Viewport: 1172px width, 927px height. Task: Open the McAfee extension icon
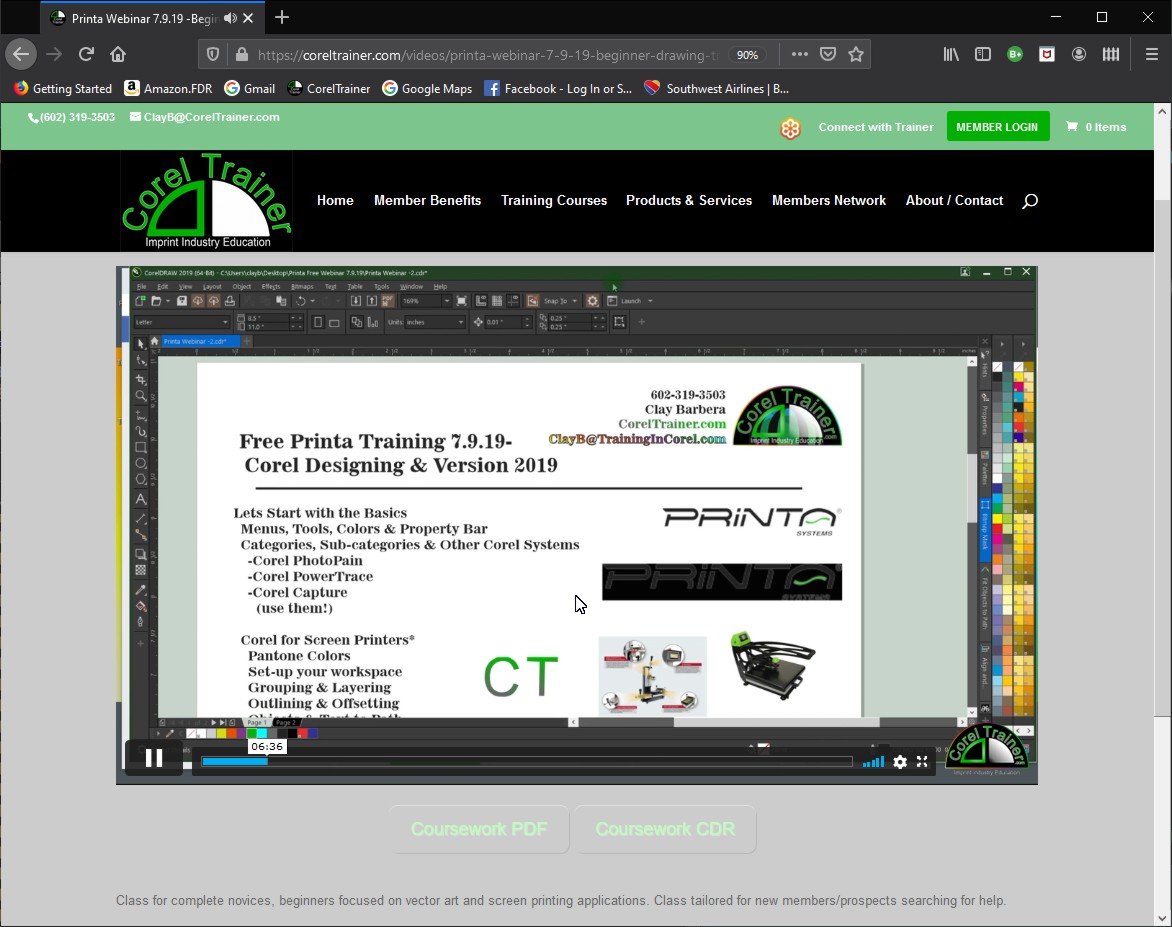pyautogui.click(x=1046, y=54)
